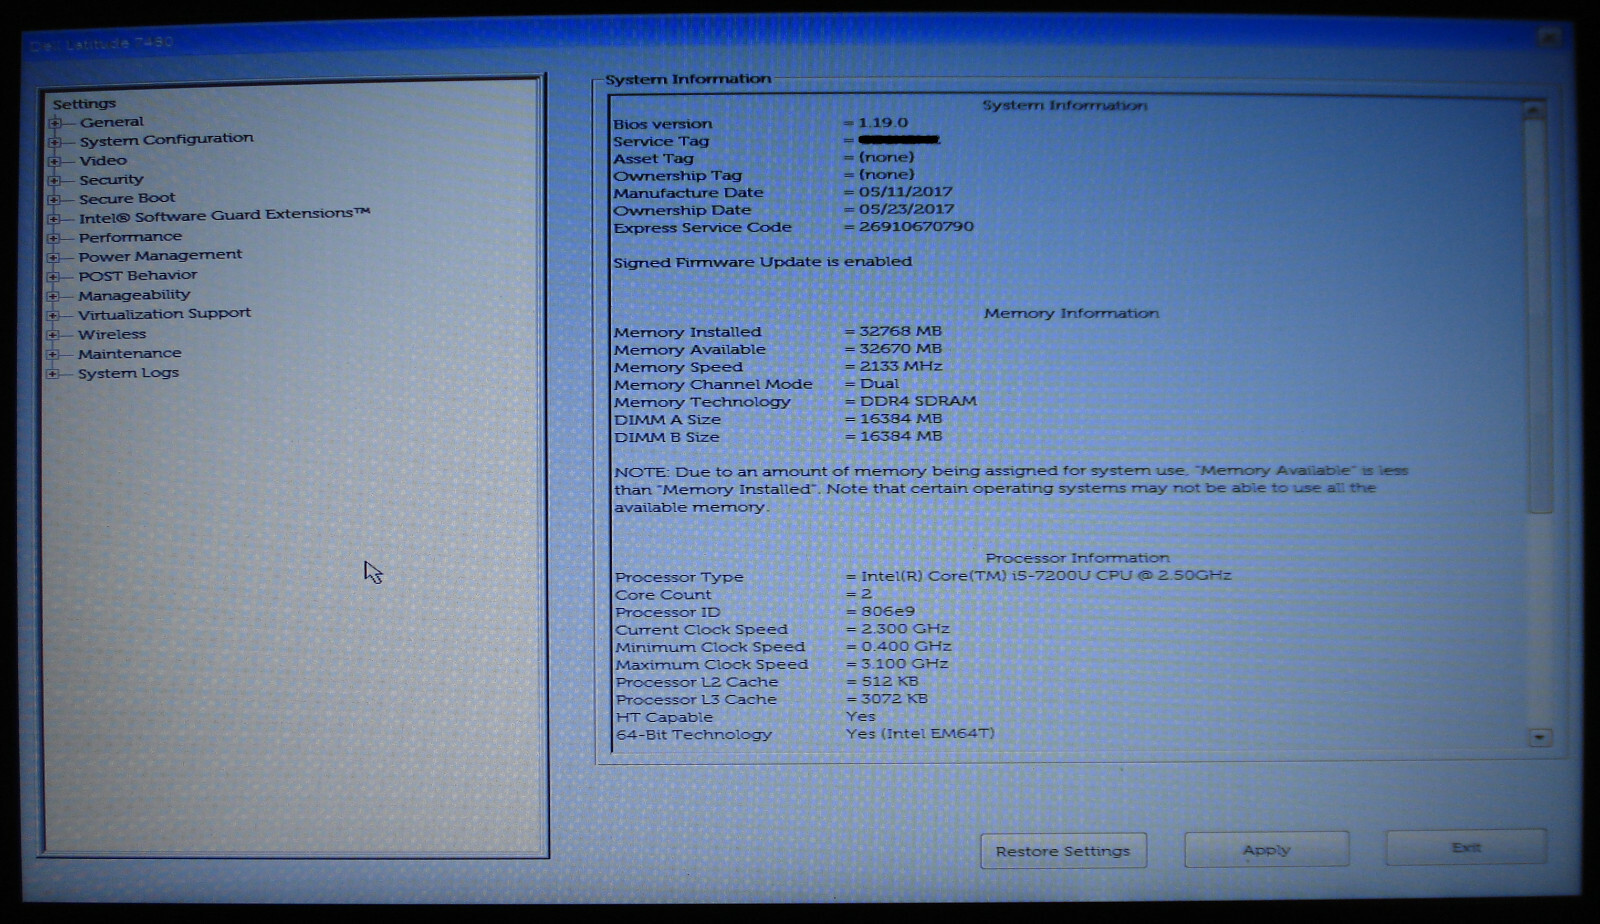This screenshot has width=1600, height=924.
Task: Select Intel Software Guard Extensions item
Action: pyautogui.click(x=225, y=215)
